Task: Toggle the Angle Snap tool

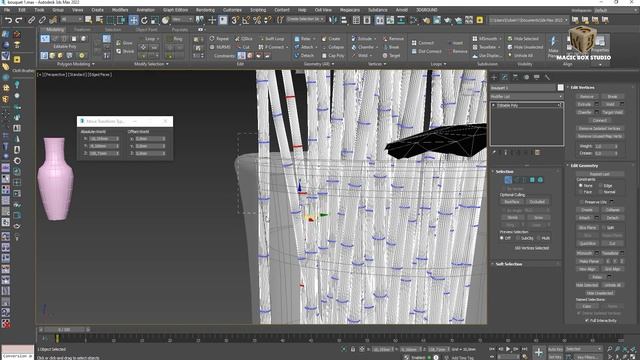Action: tap(246, 20)
